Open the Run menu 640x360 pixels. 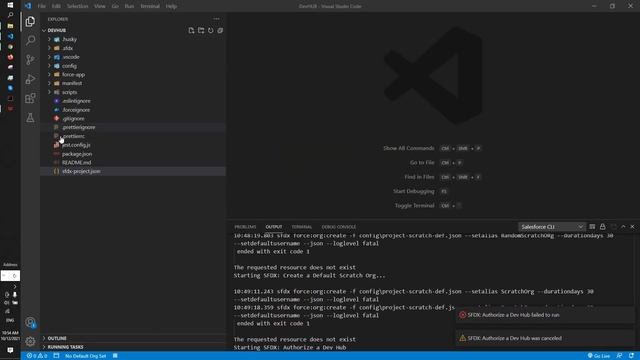(x=129, y=6)
